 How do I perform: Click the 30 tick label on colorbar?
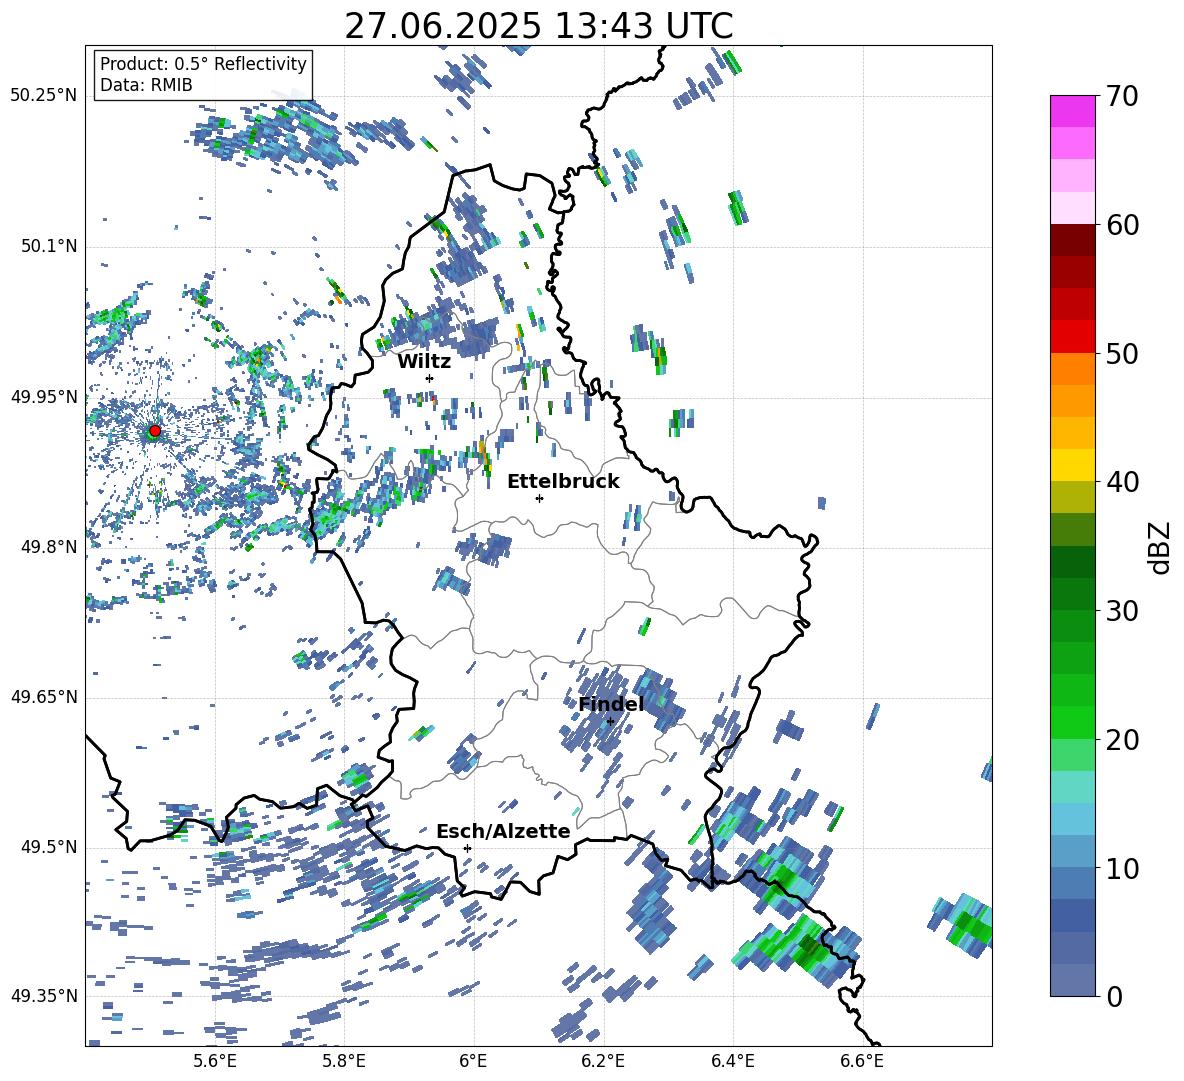1122,611
